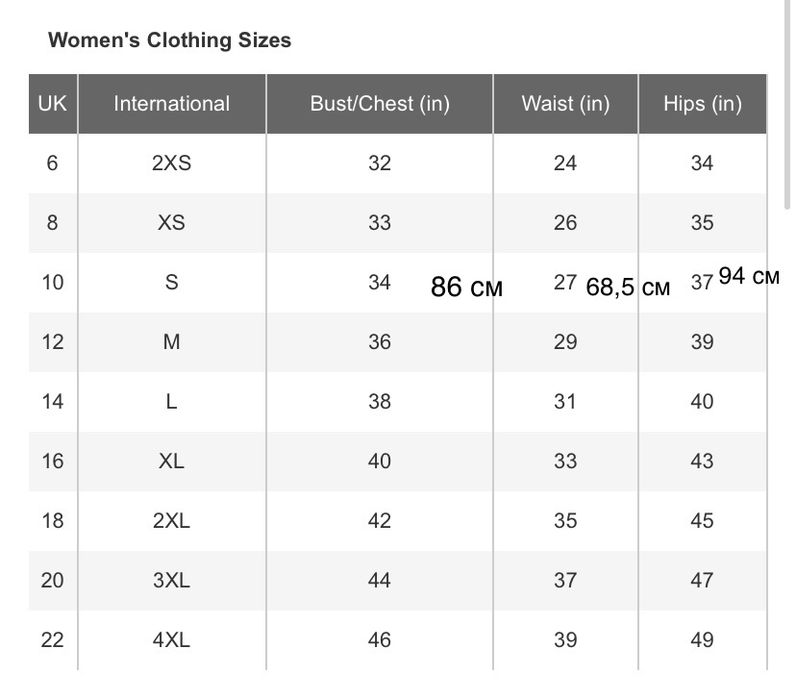796x700 pixels.
Task: Click the UK column header
Action: click(52, 103)
